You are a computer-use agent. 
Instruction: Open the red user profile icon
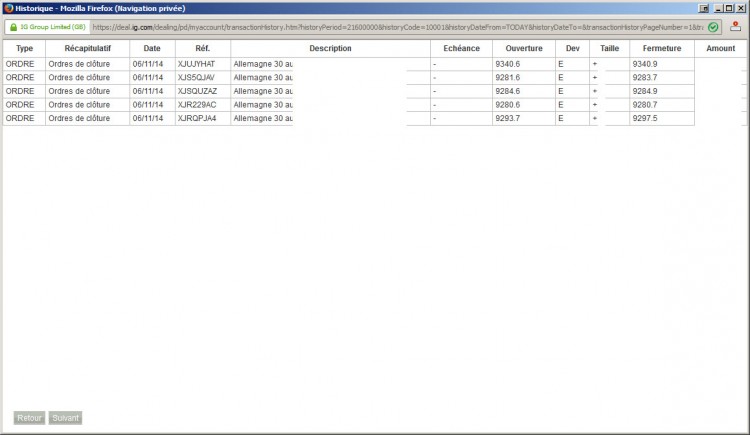click(736, 27)
